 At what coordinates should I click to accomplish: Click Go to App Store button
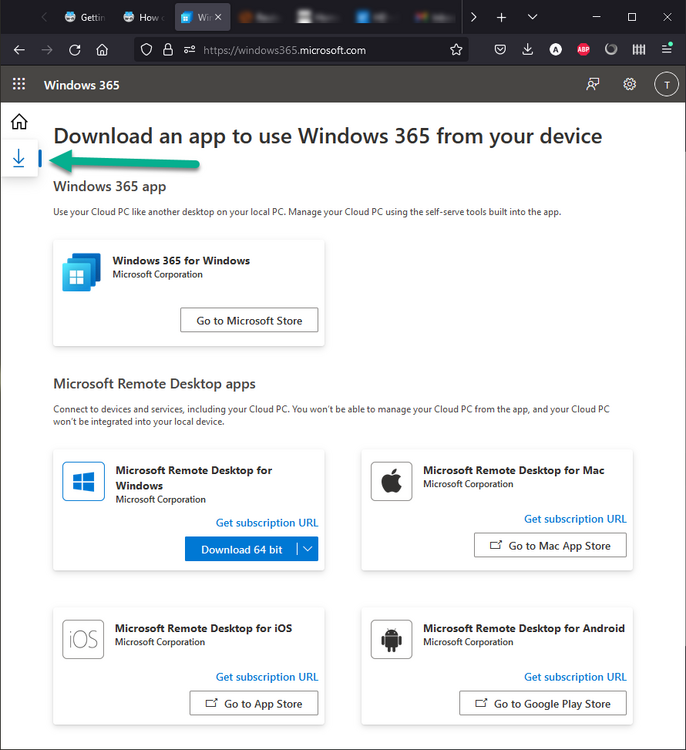coord(254,703)
